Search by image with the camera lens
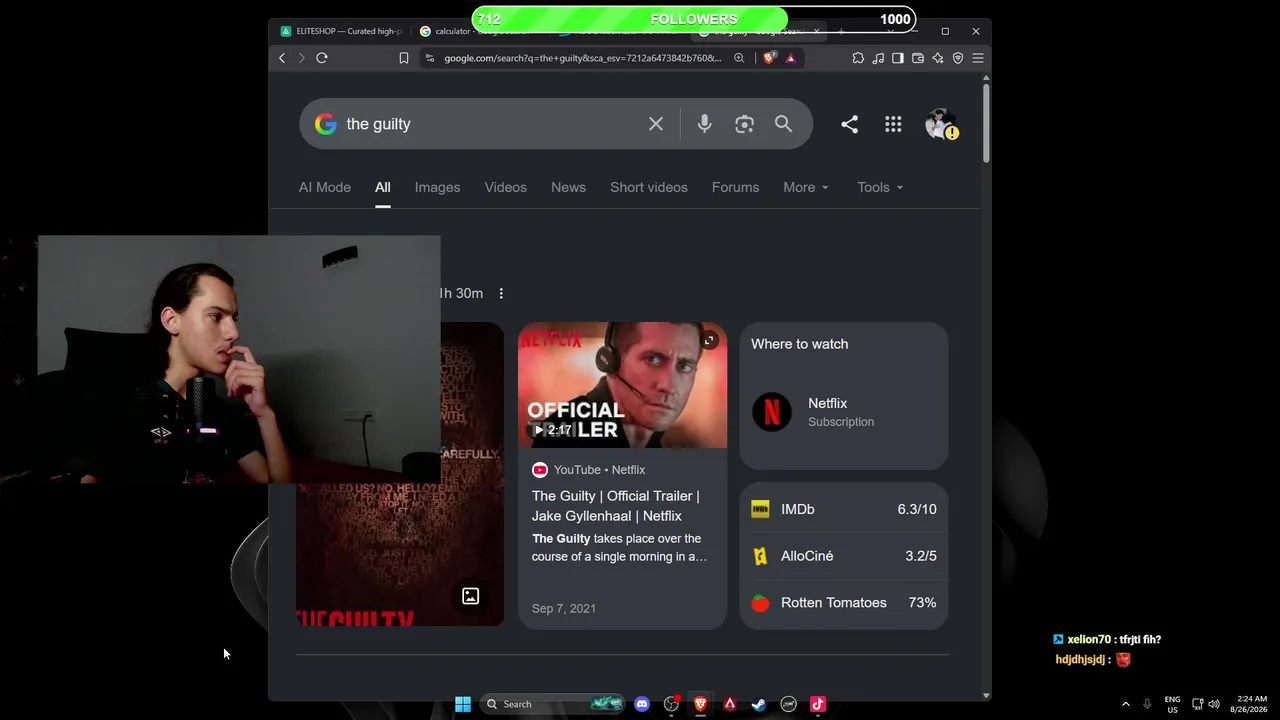This screenshot has height=720, width=1280. click(x=744, y=124)
